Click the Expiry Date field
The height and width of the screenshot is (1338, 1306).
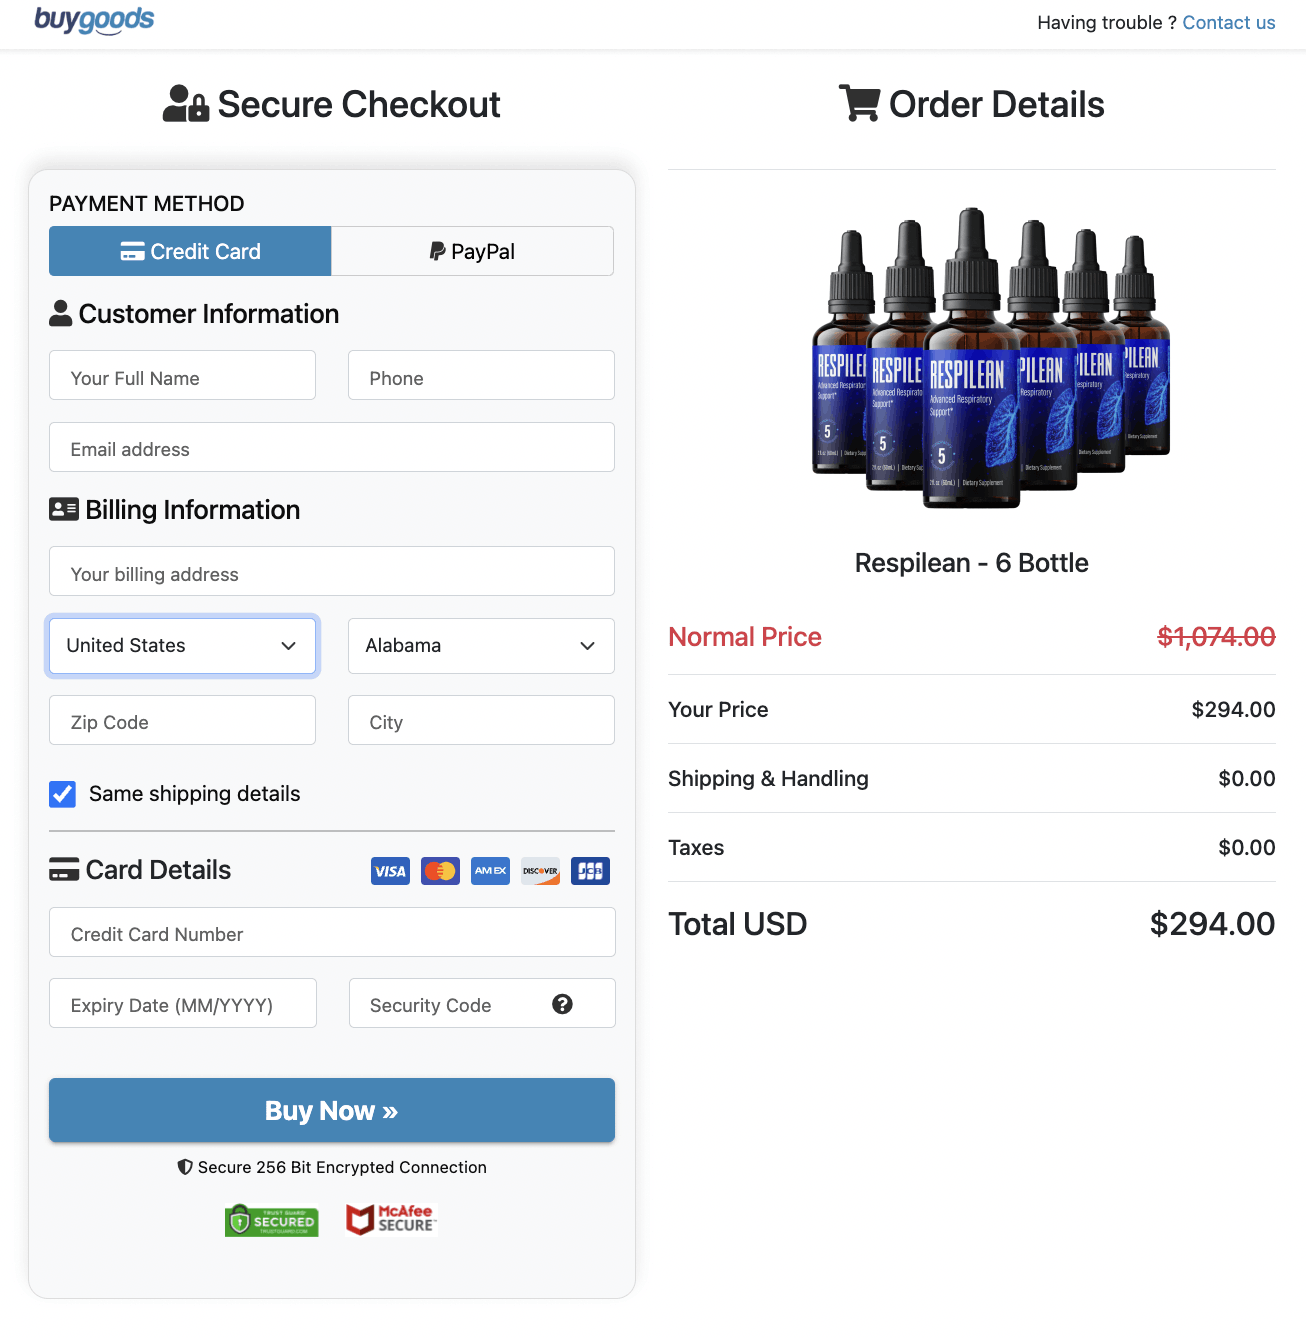click(183, 1003)
